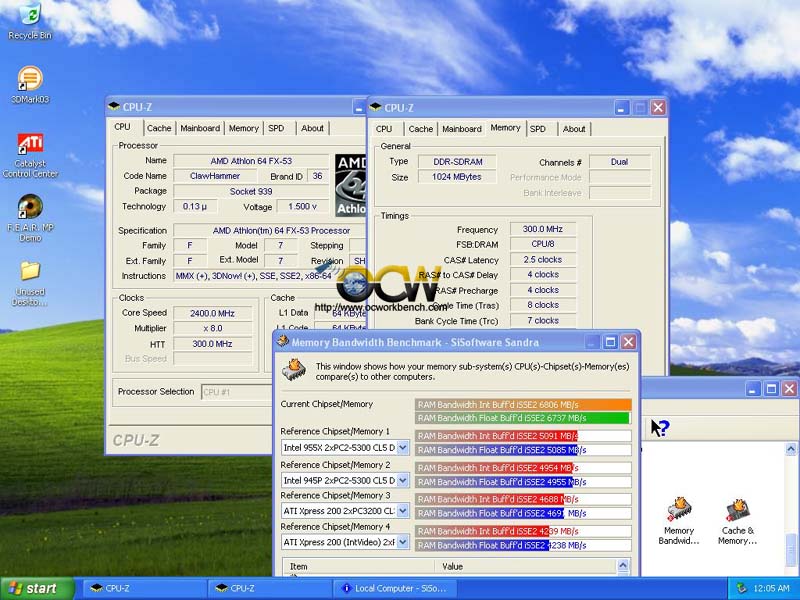This screenshot has width=800, height=600.
Task: Click the system tray icon beside the clock
Action: 741,588
